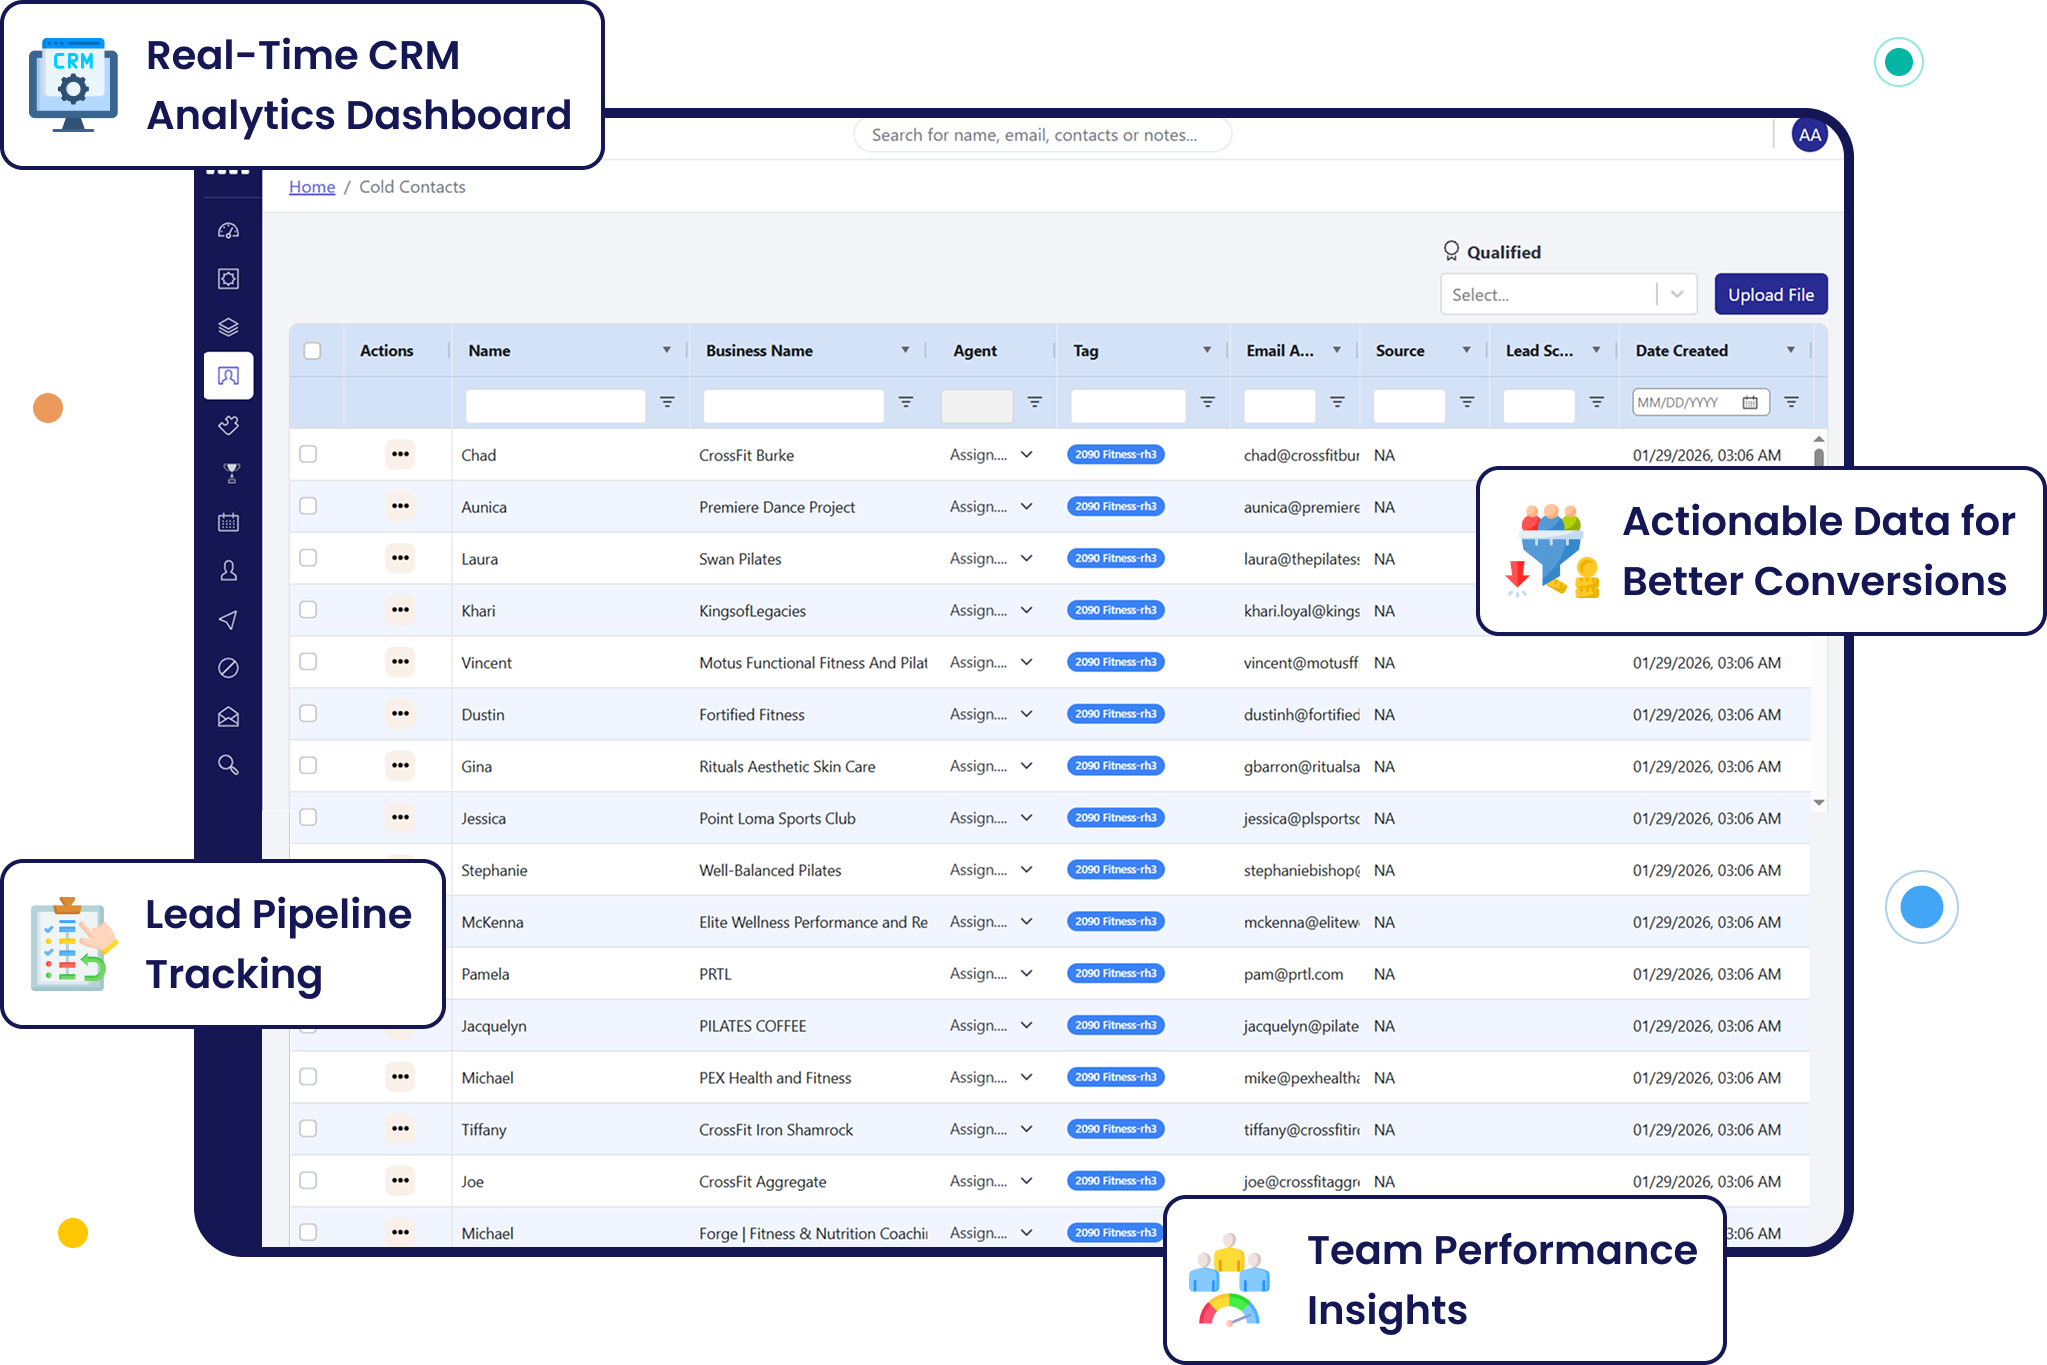Click the blocked circle sidebar icon
Viewport: 2047px width, 1365px height.
[228, 668]
